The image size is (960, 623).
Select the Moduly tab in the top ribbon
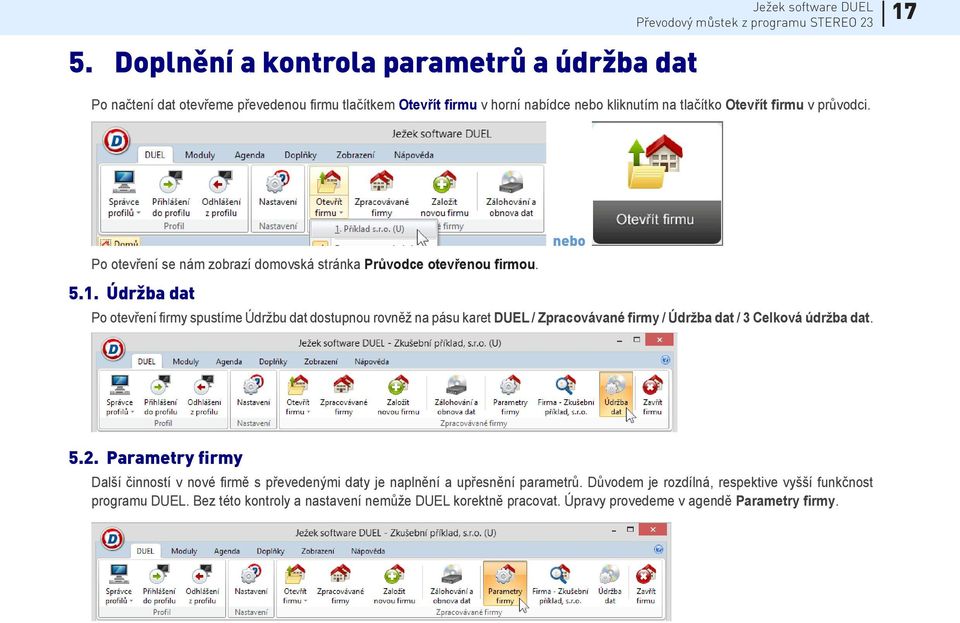pyautogui.click(x=200, y=155)
